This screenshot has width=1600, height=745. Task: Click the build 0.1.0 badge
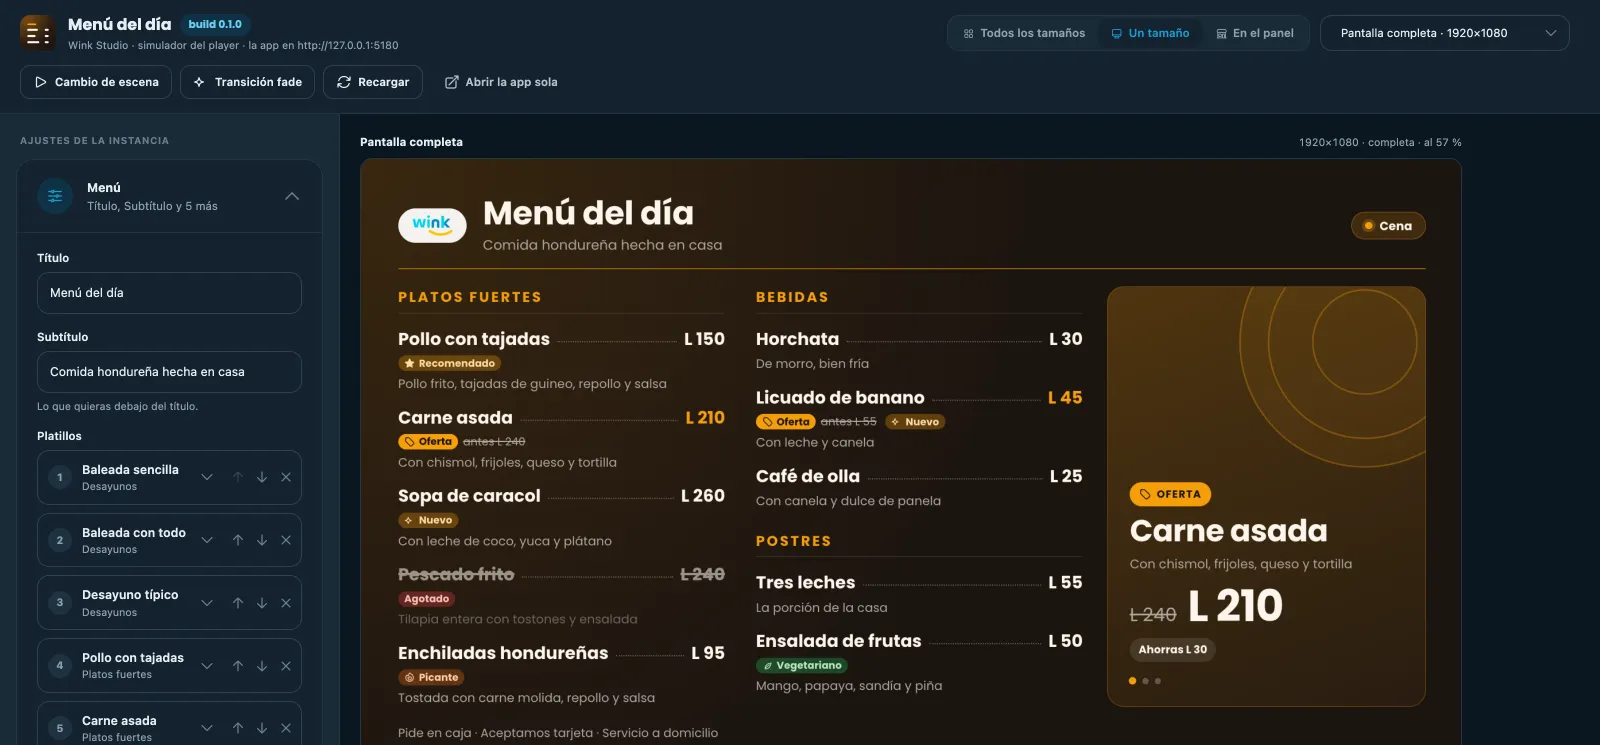click(x=215, y=24)
